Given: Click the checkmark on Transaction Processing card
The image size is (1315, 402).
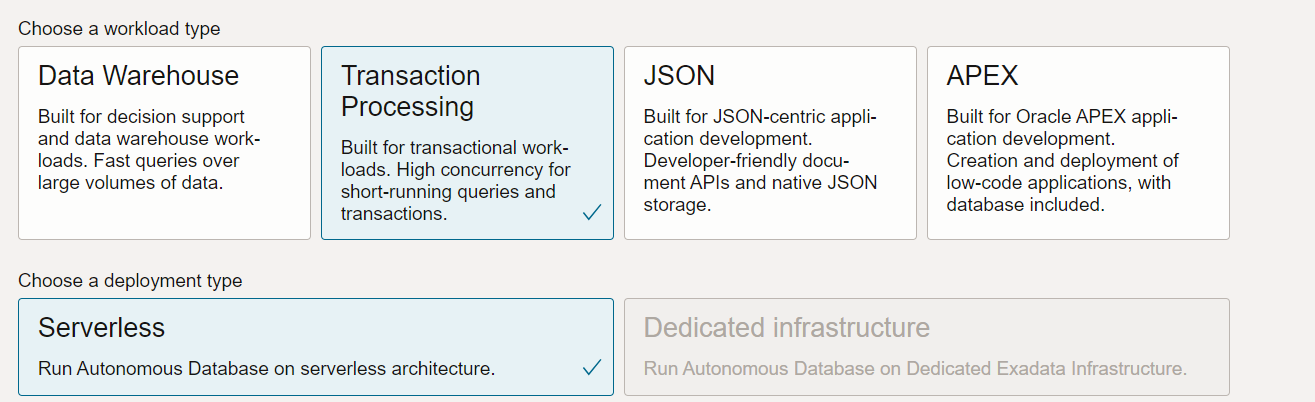Looking at the screenshot, I should 592,212.
